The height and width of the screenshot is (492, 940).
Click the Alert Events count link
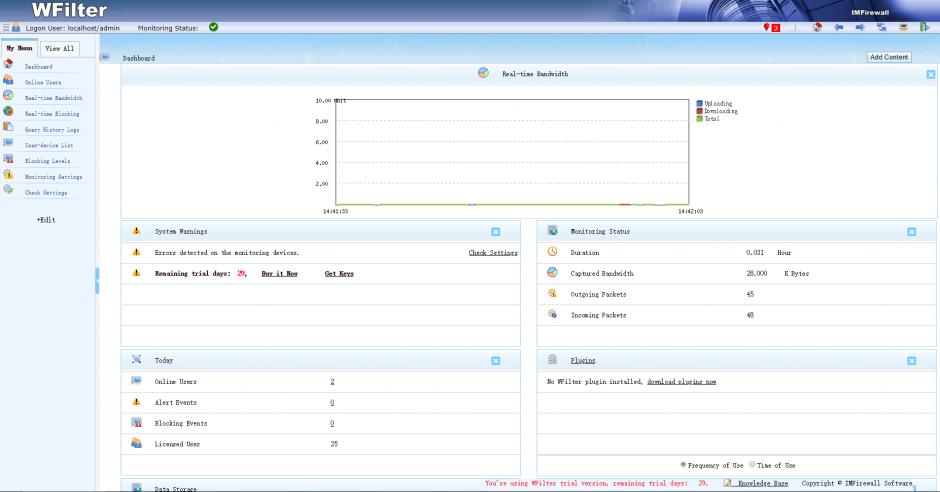point(332,403)
